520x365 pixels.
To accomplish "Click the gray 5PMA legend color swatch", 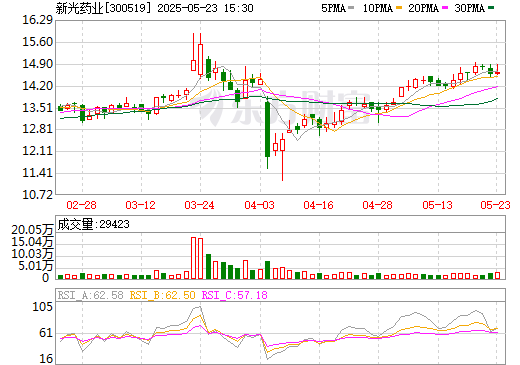I will point(351,8).
